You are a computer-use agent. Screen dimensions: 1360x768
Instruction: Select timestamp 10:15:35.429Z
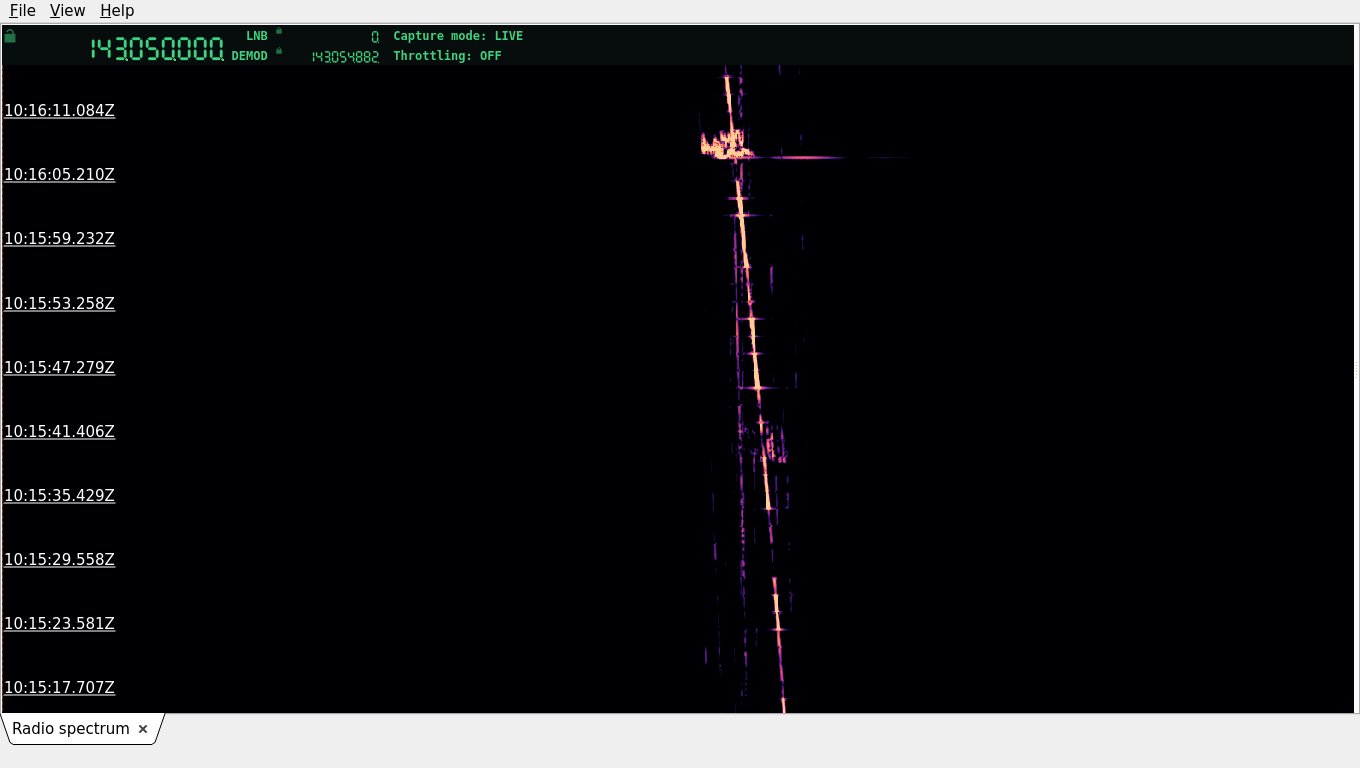(60, 495)
